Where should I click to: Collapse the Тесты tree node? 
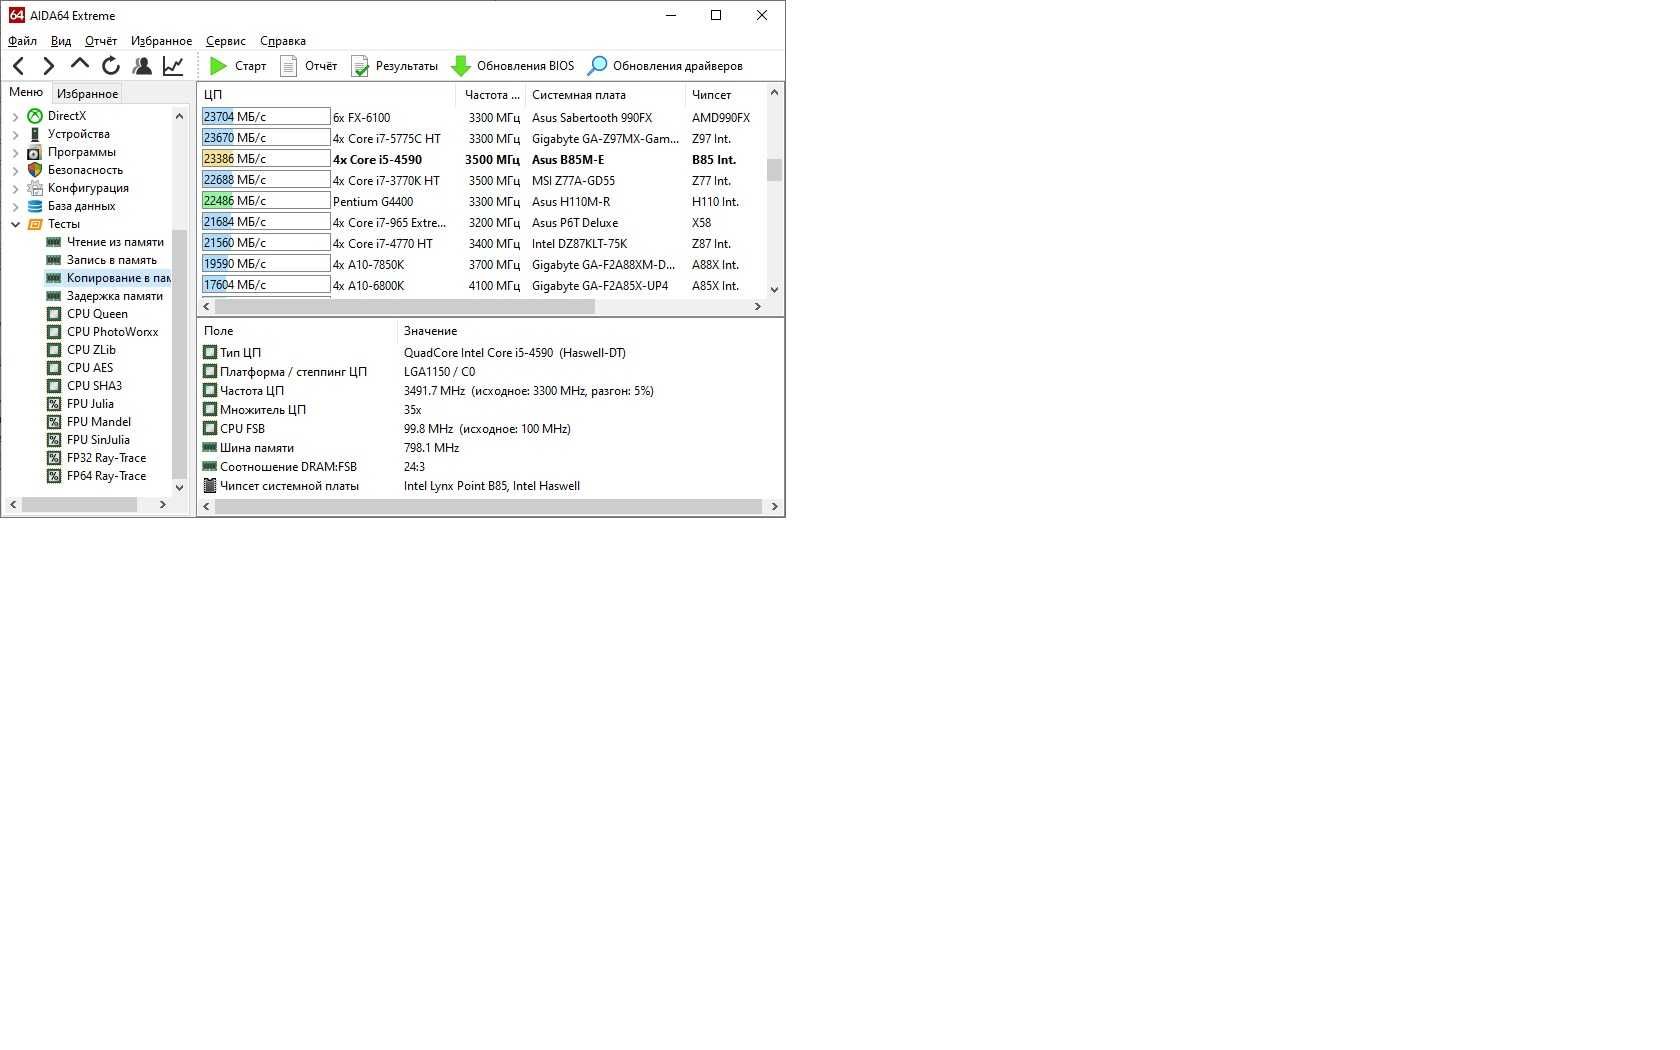tap(15, 225)
